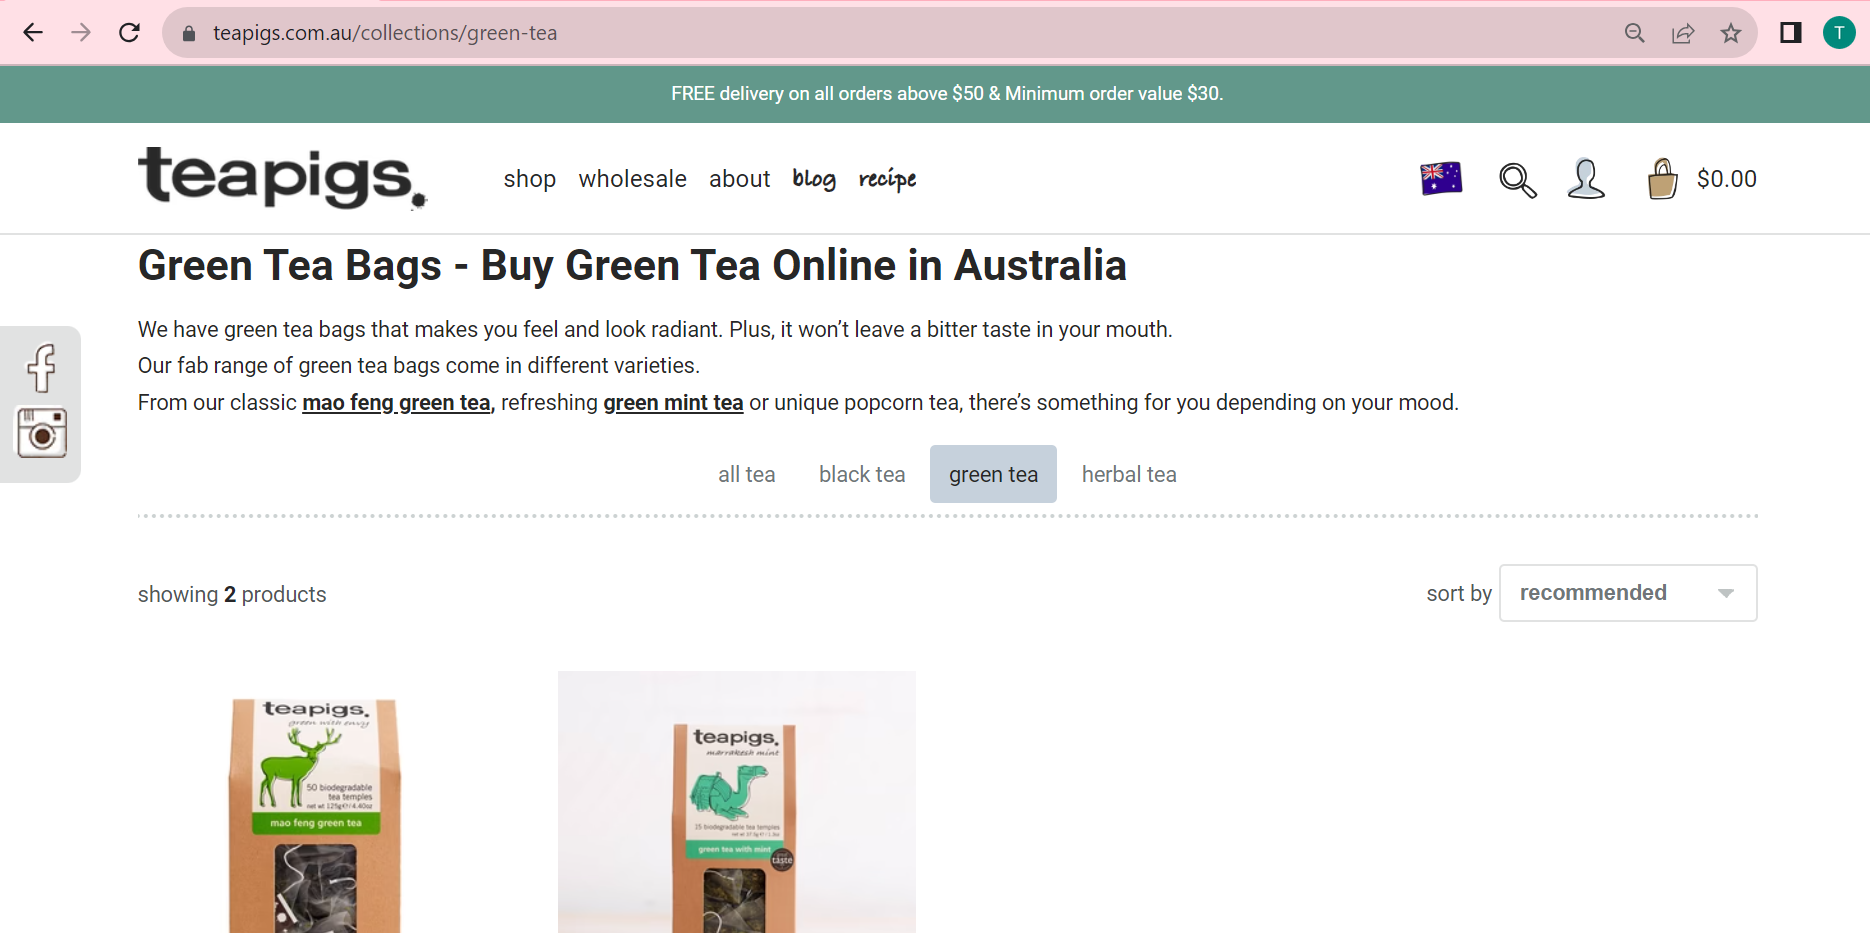Click the browser forward arrow
Screen dimensions: 1870x933
tap(81, 33)
